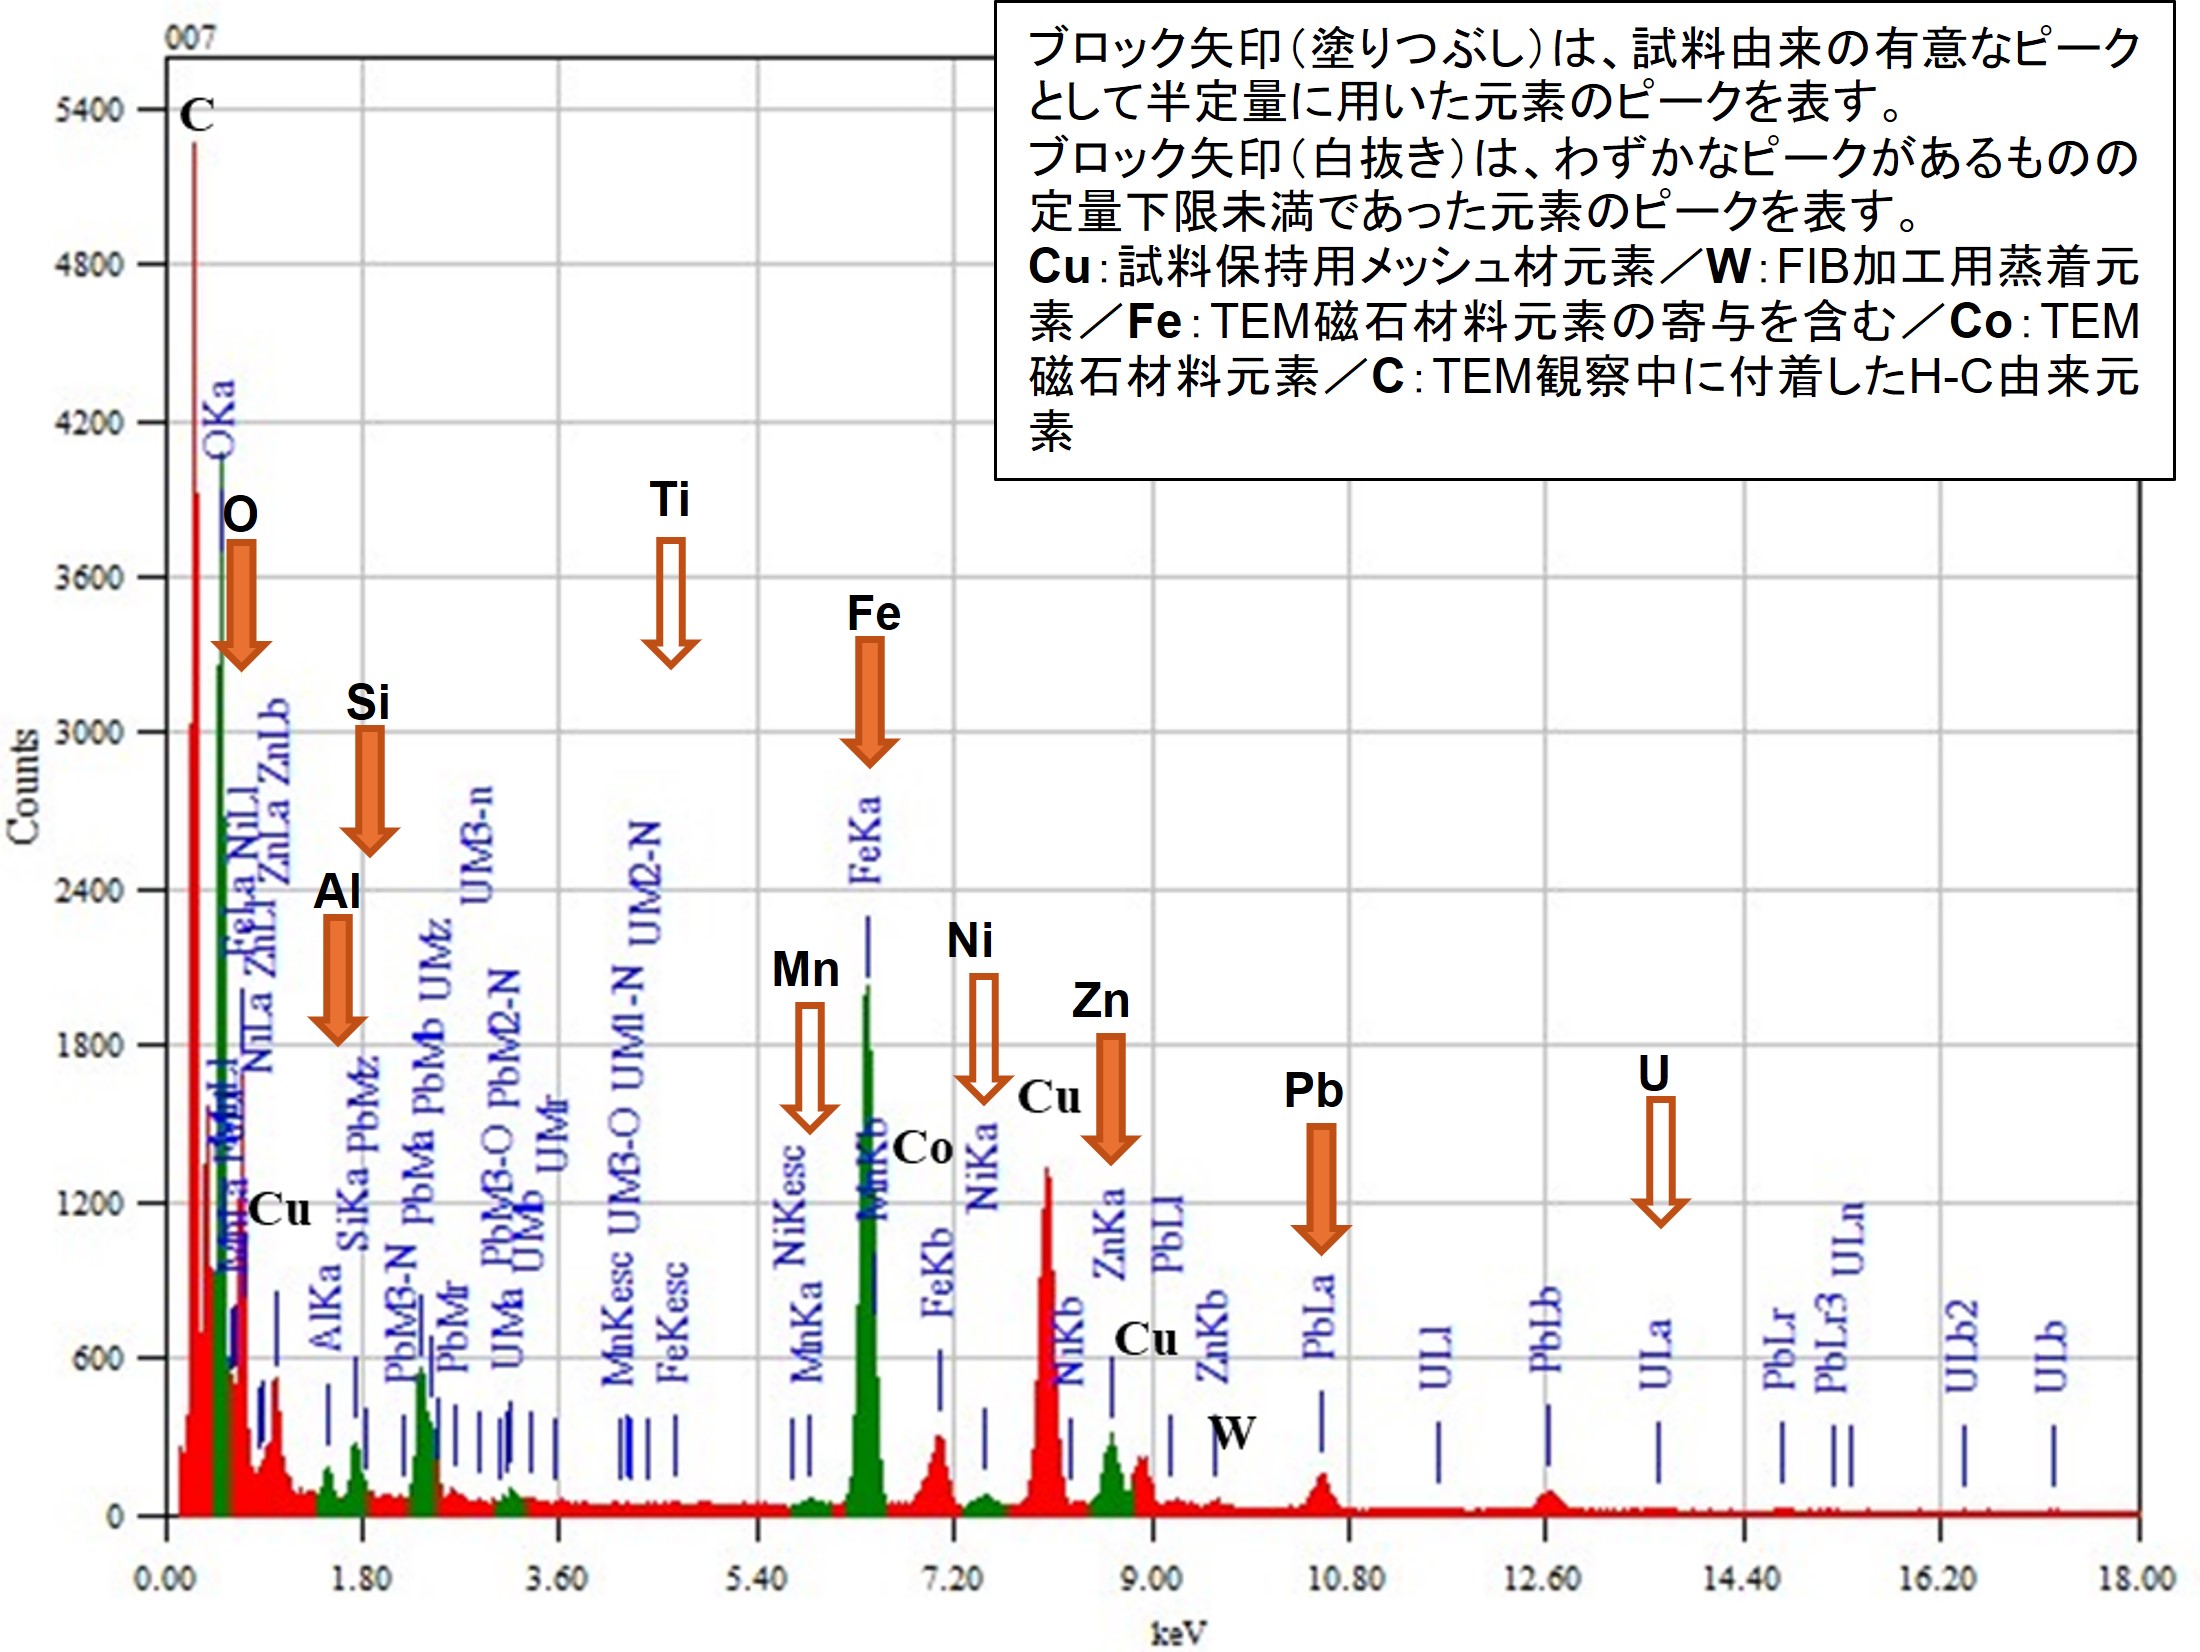Image resolution: width=2200 pixels, height=1652 pixels.
Task: Select the blue PbLa line label
Action: pyautogui.click(x=1318, y=1315)
